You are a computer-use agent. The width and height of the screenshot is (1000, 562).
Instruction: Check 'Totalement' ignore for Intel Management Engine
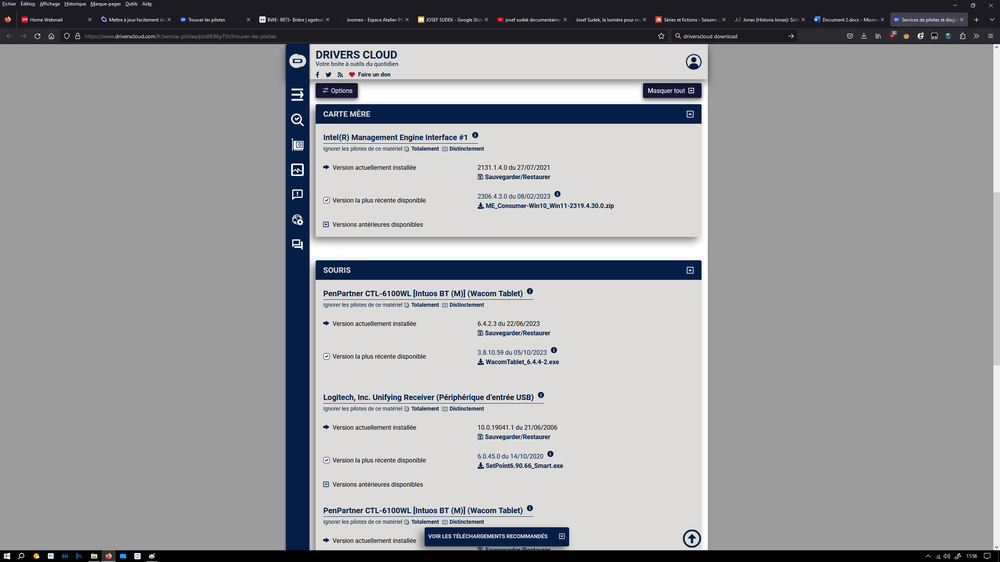coord(407,149)
